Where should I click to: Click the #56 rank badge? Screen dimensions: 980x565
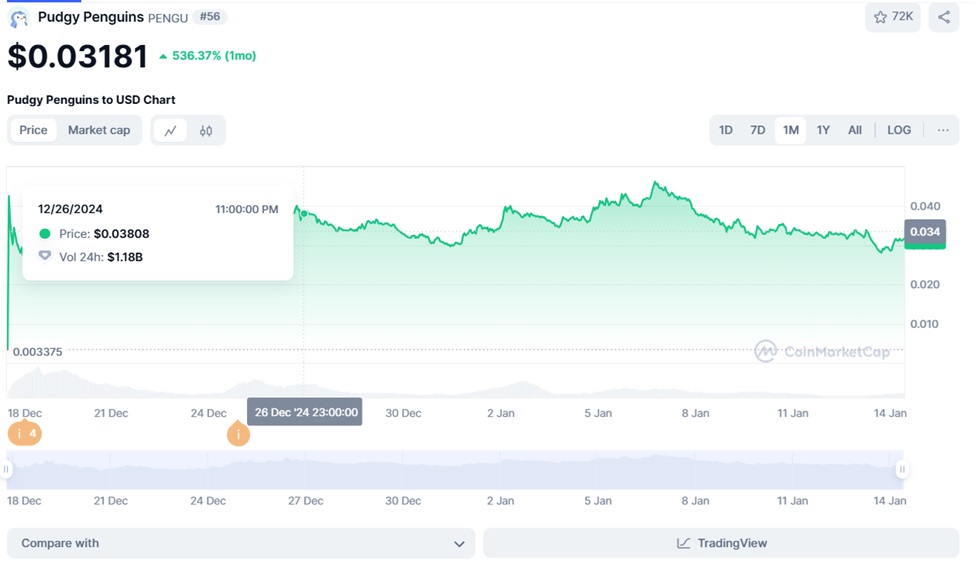pyautogui.click(x=210, y=17)
